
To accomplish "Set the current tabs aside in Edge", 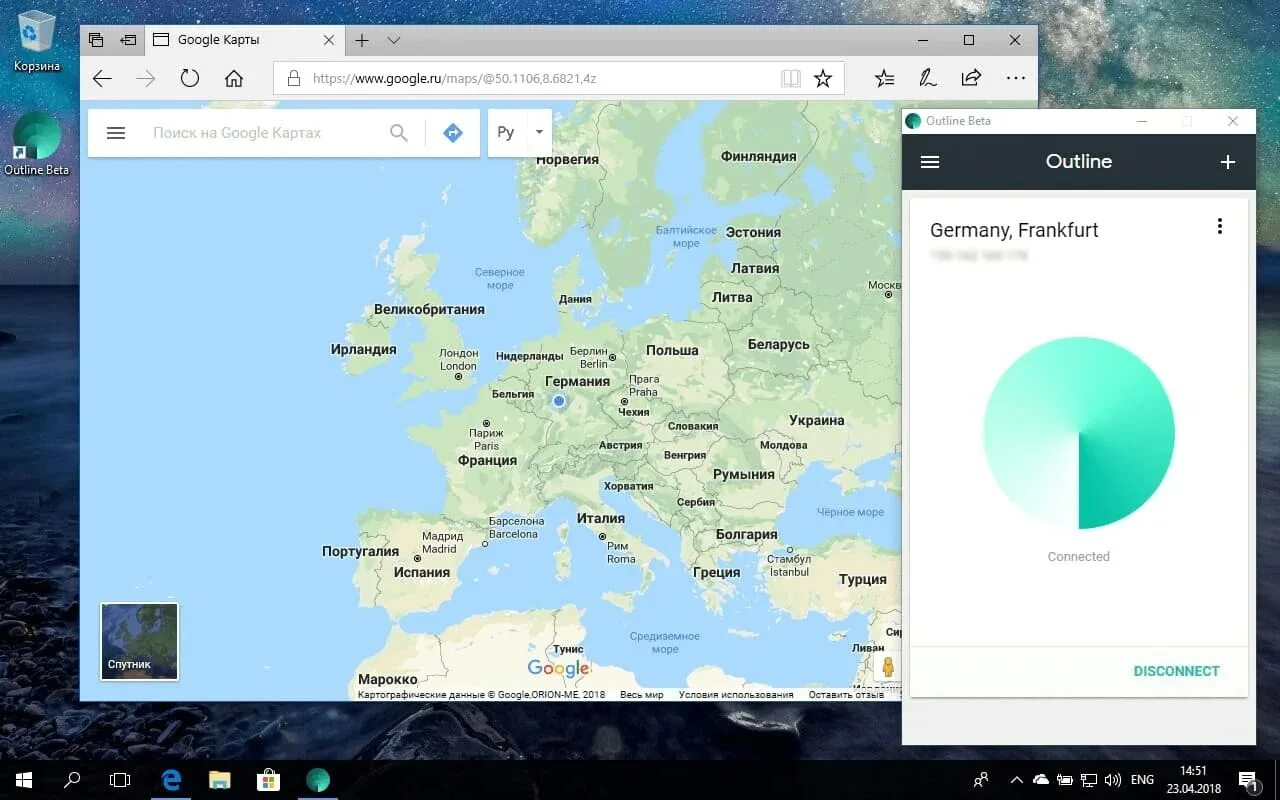I will click(128, 40).
